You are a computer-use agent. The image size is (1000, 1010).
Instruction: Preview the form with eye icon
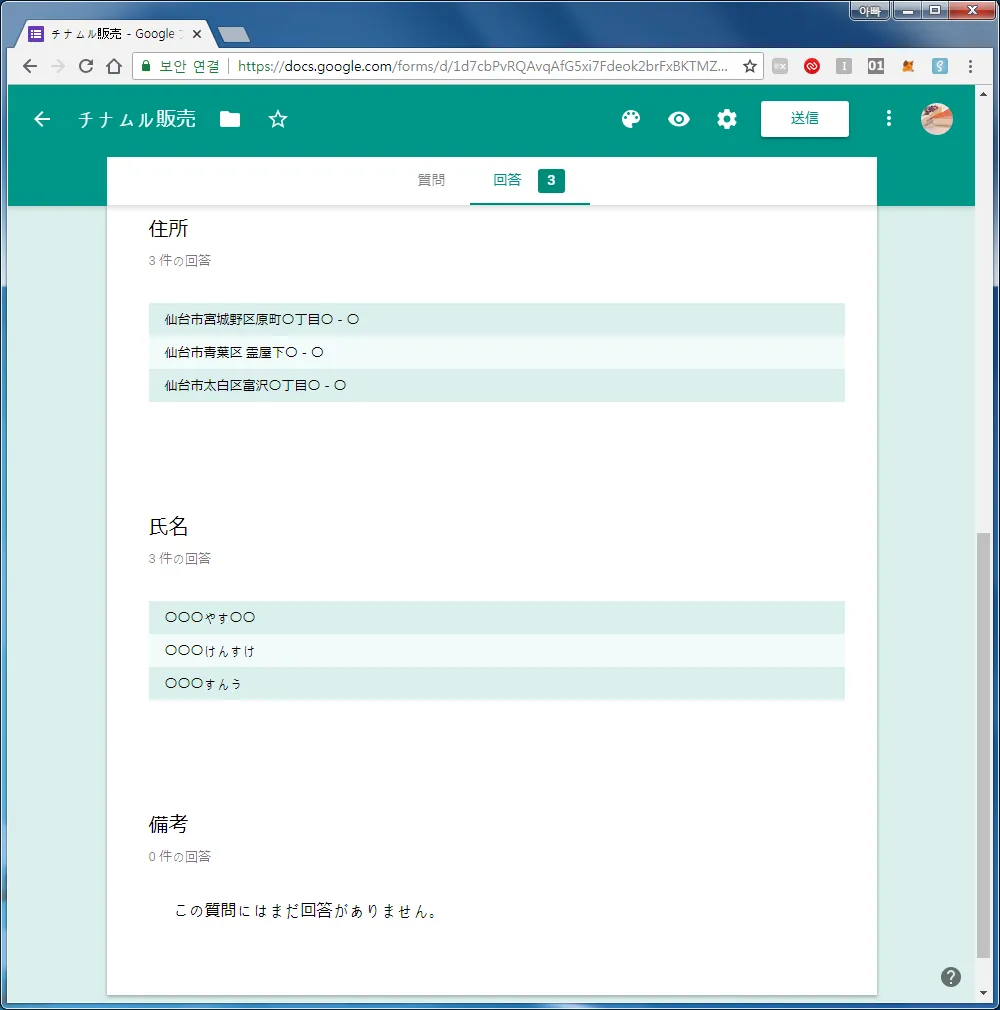pyautogui.click(x=678, y=119)
